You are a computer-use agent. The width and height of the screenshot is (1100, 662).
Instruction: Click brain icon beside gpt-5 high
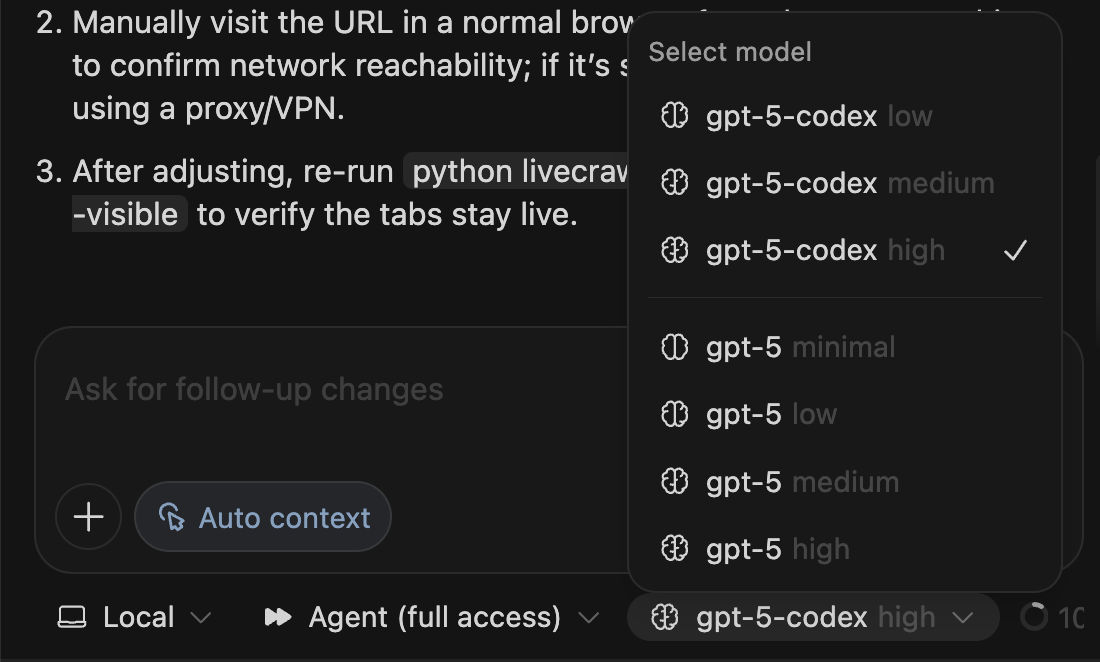[x=675, y=549]
